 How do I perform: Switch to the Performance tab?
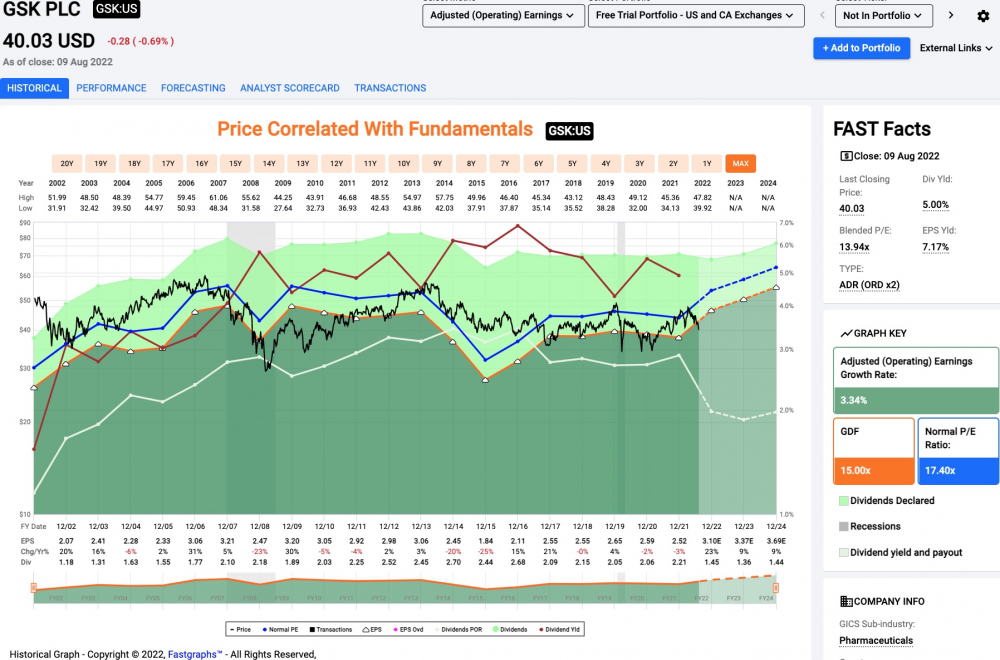click(111, 88)
